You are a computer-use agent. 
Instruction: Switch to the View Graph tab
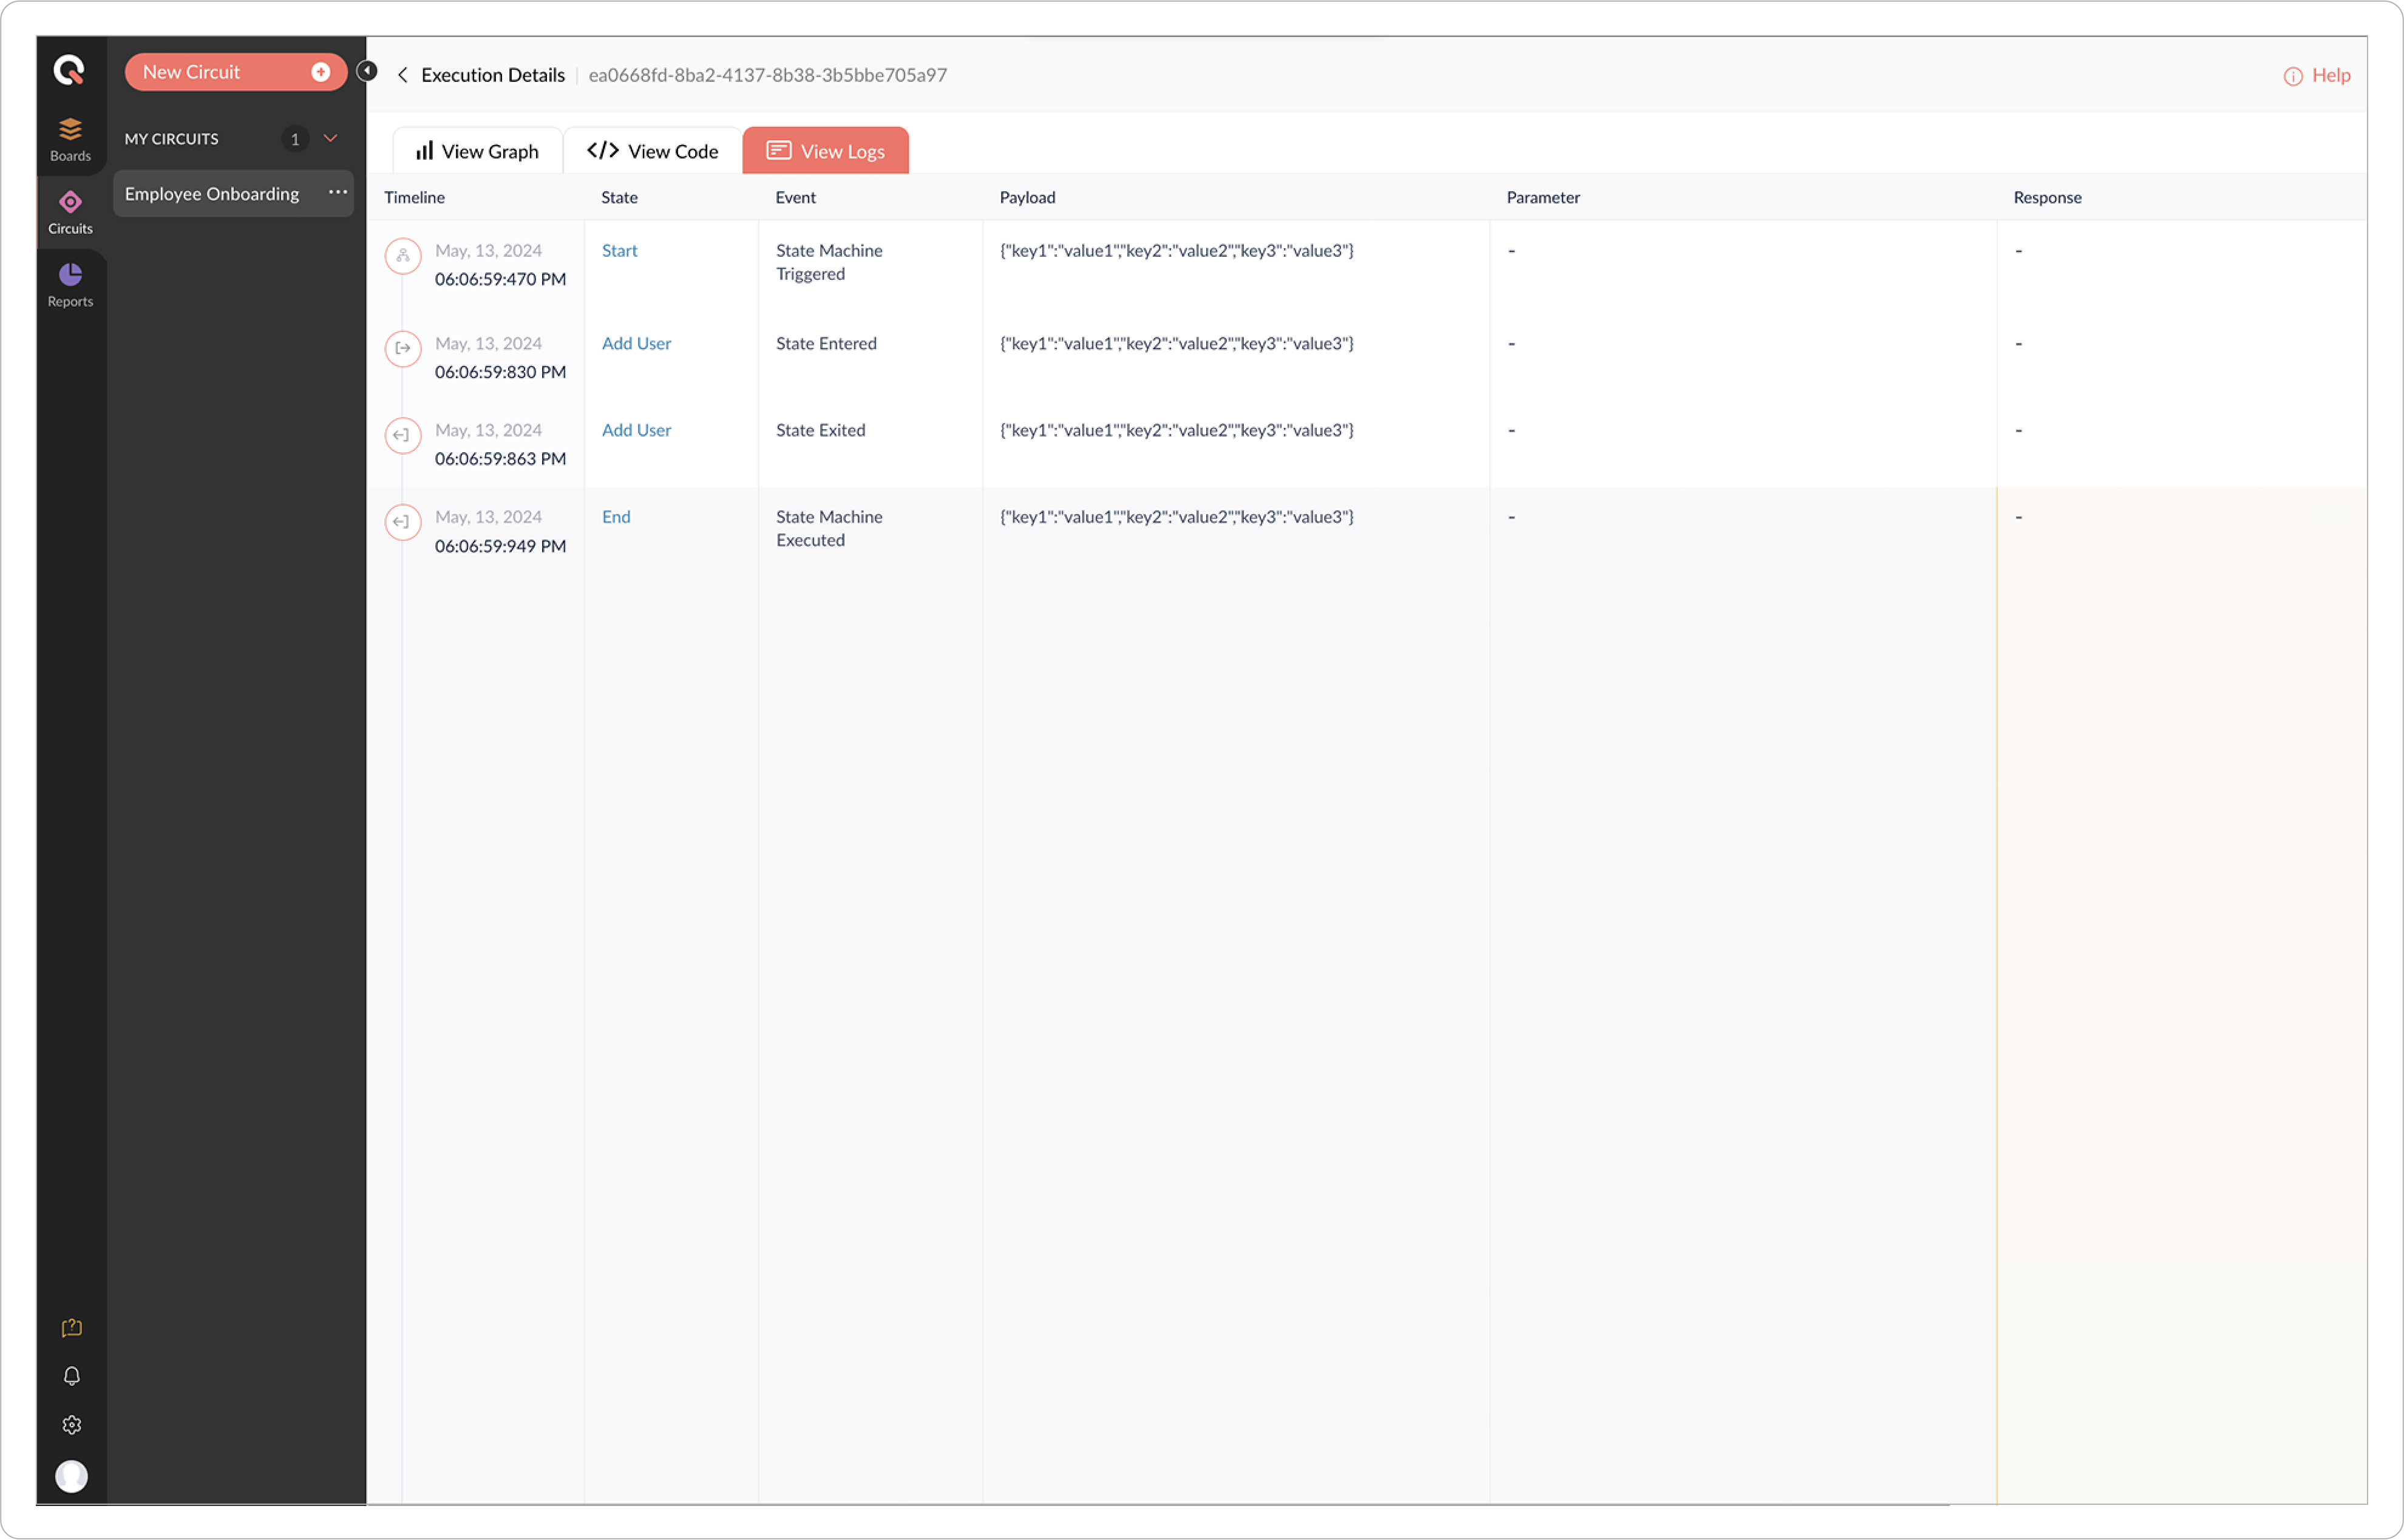tap(478, 151)
